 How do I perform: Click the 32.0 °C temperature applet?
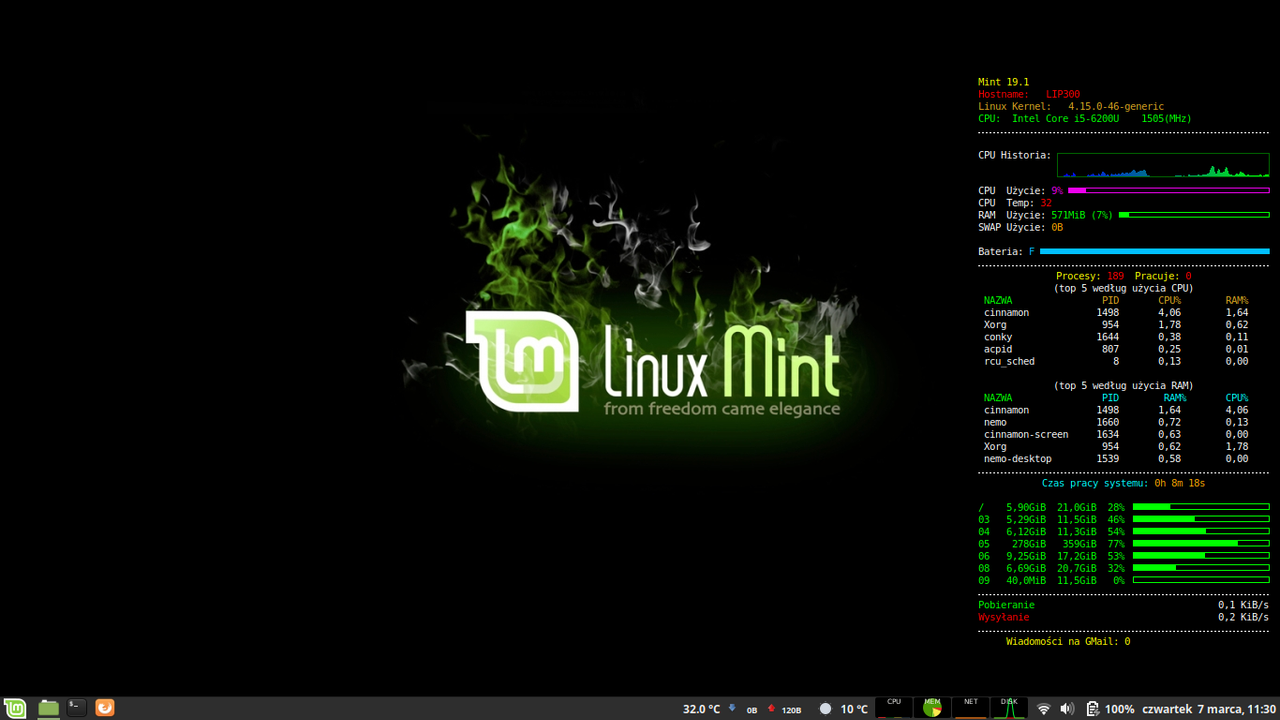click(701, 709)
